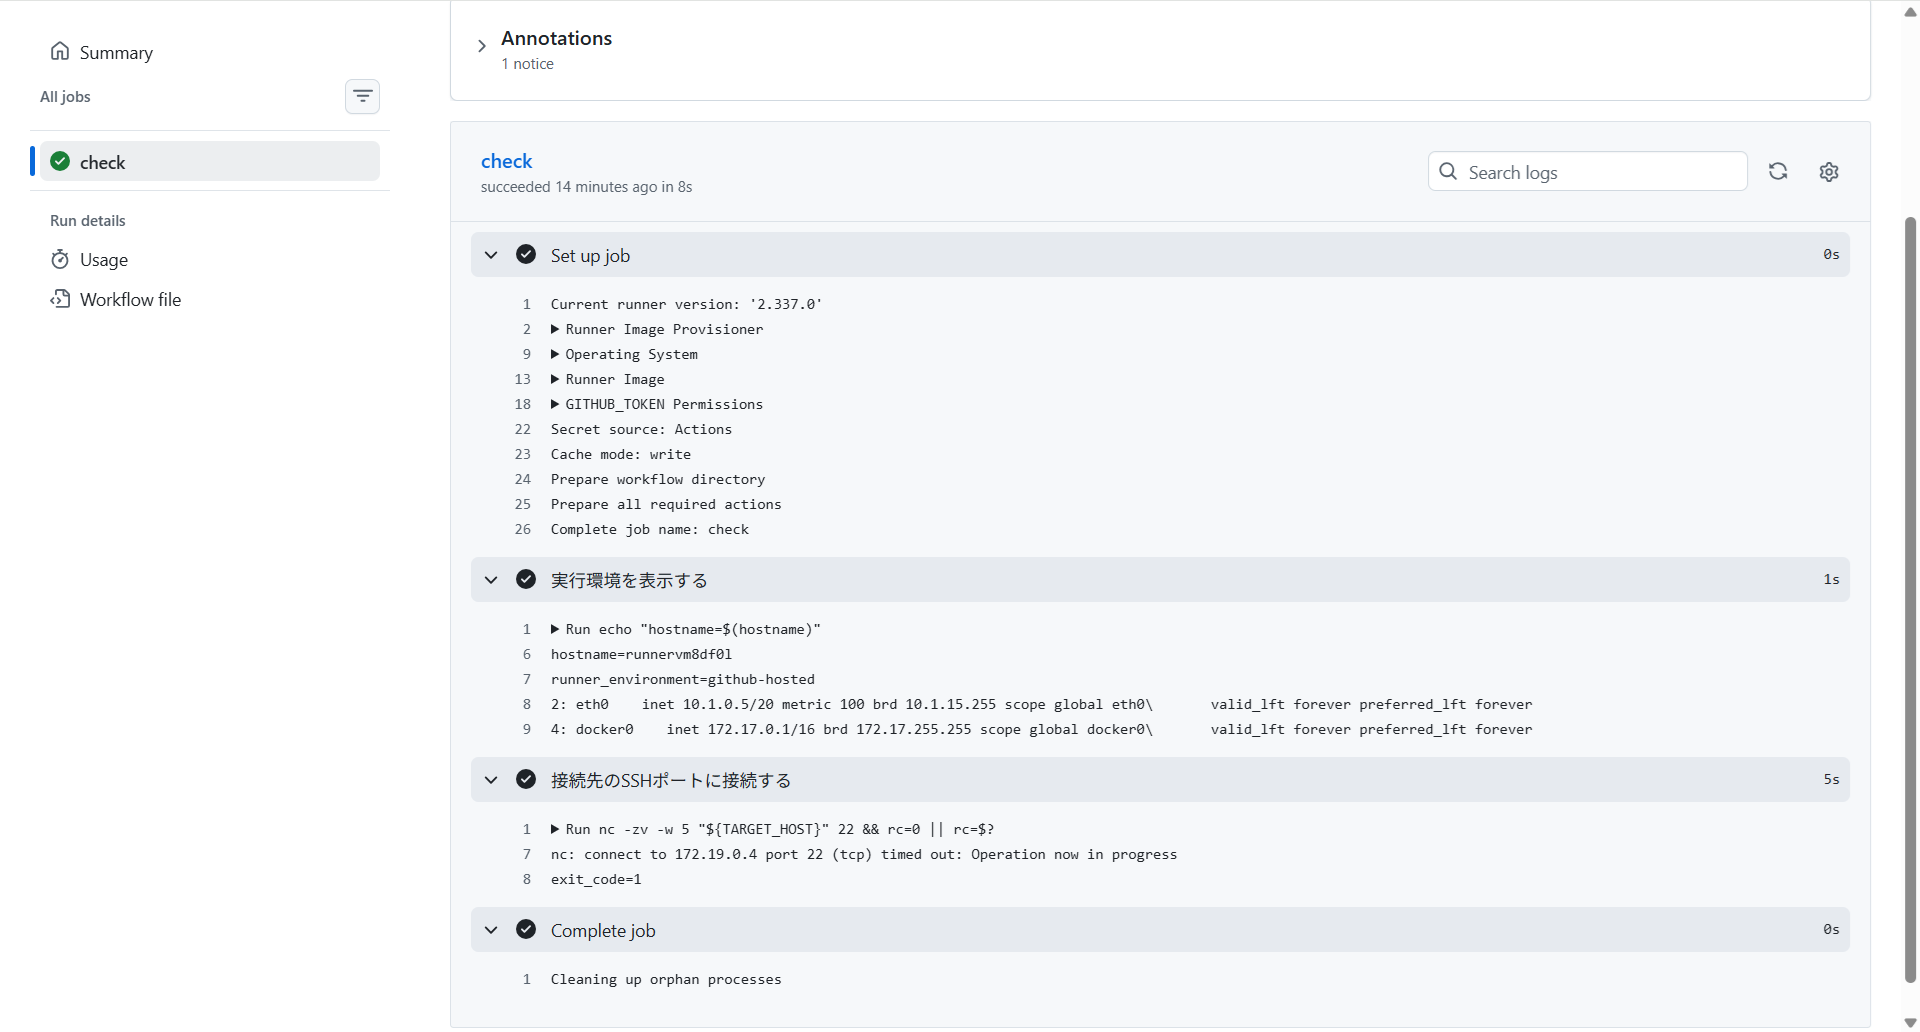The width and height of the screenshot is (1920, 1032).
Task: Open the Workflow file link
Action: (130, 300)
